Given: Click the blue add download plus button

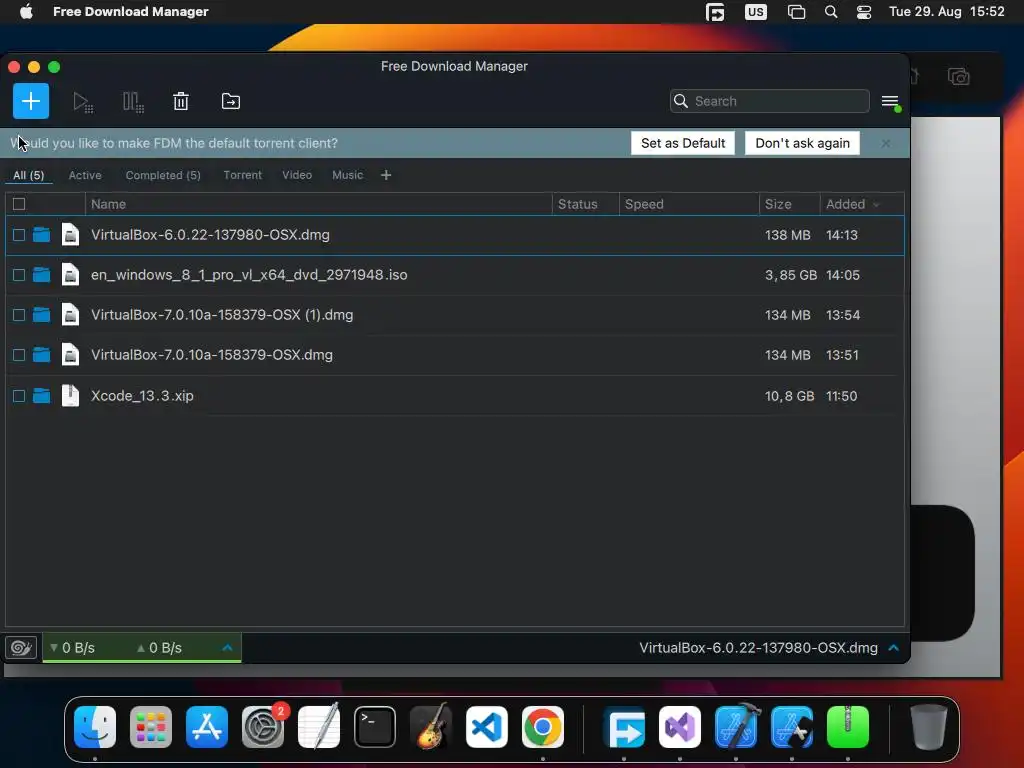Looking at the screenshot, I should (x=31, y=101).
